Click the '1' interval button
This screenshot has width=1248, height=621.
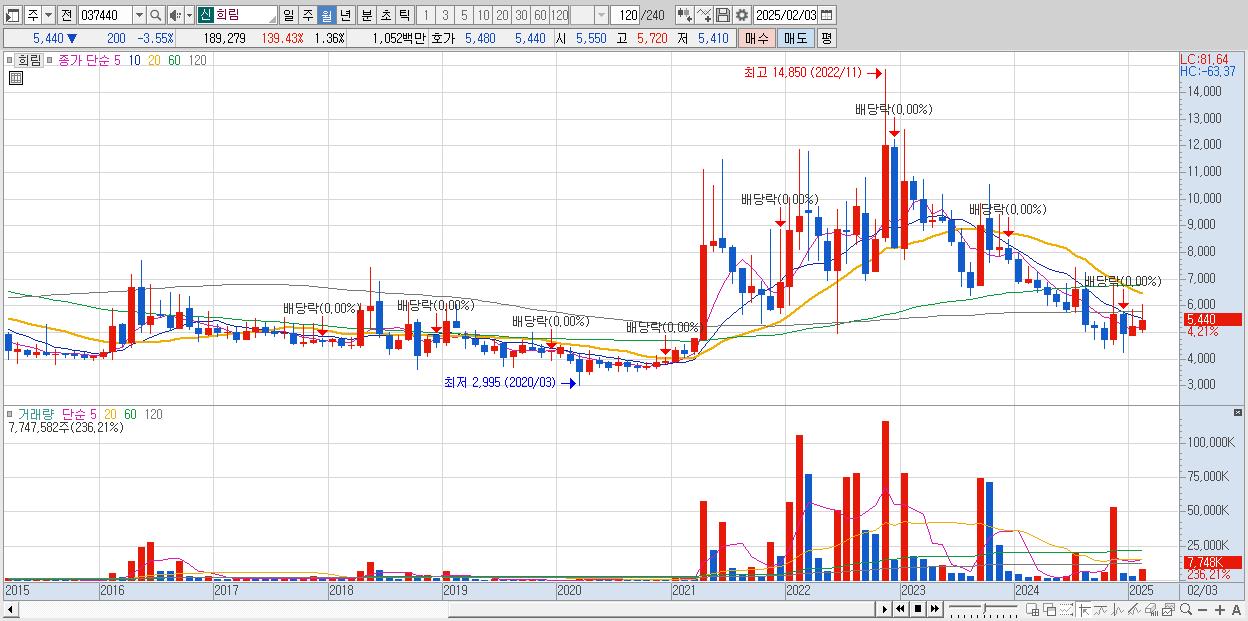click(x=426, y=15)
